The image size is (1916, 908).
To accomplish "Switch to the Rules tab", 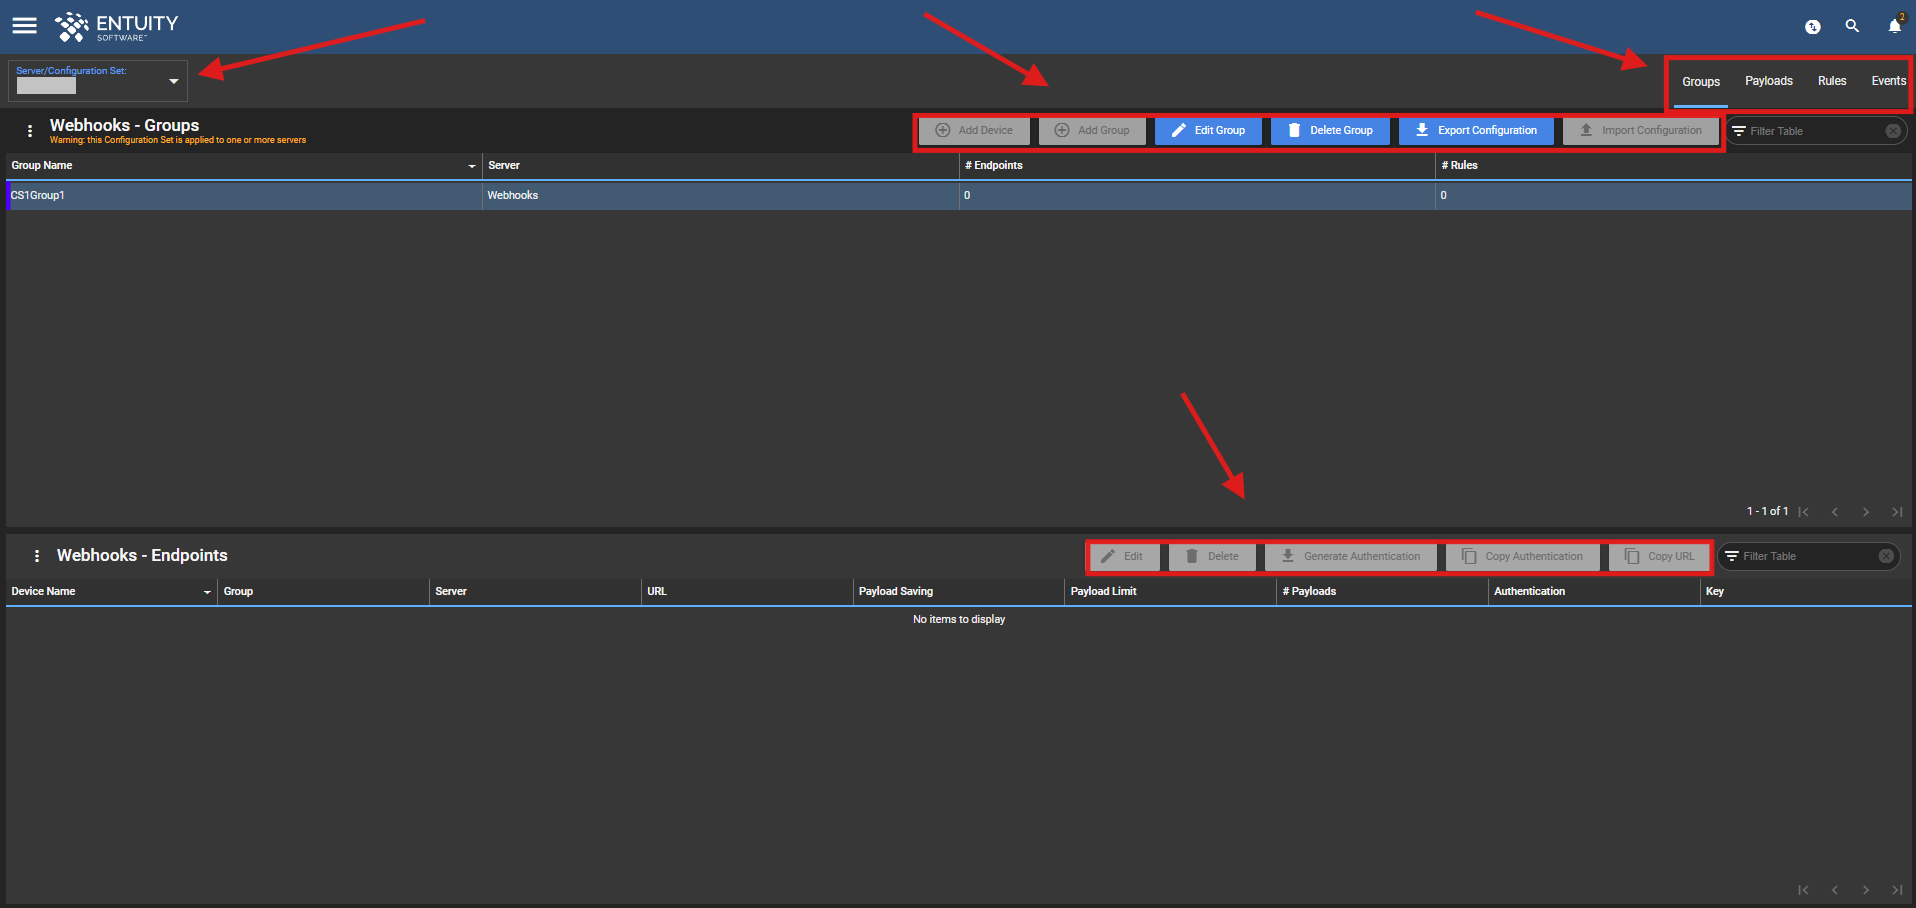I will pyautogui.click(x=1831, y=81).
